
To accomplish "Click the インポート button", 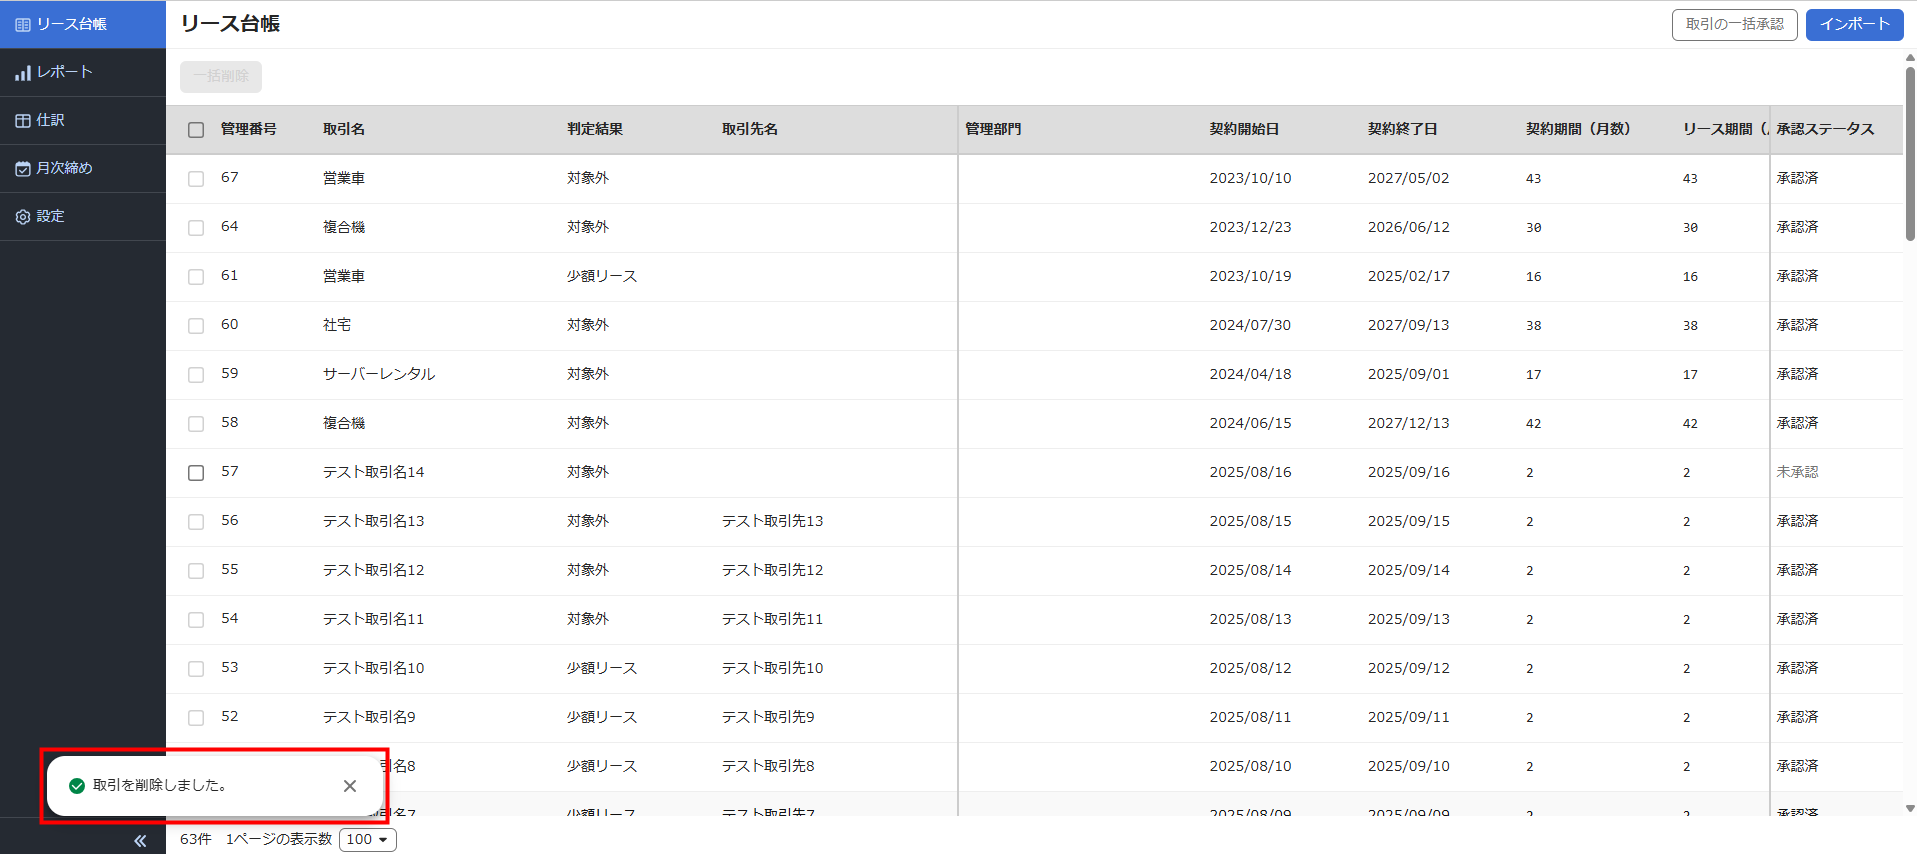I will click(1853, 24).
